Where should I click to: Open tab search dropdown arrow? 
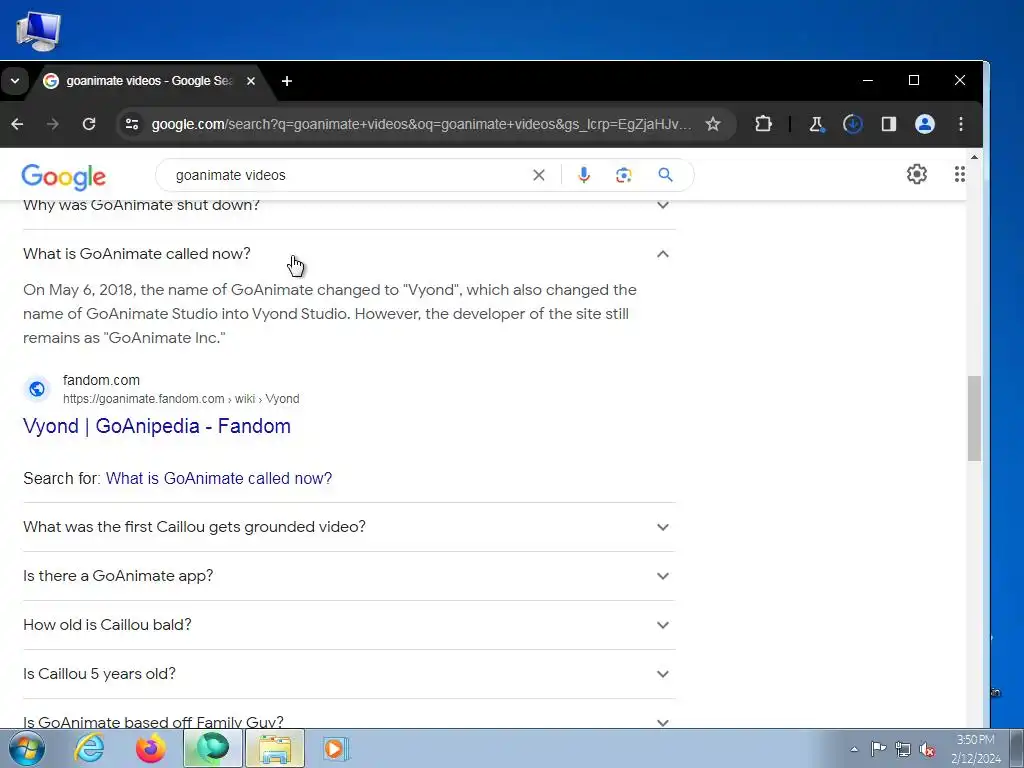click(x=14, y=81)
